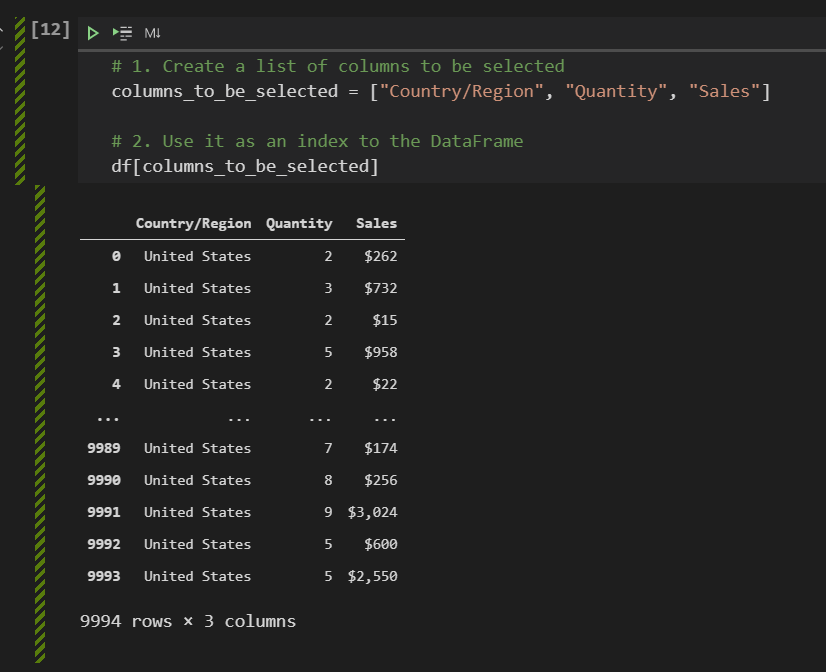Image resolution: width=826 pixels, height=672 pixels.
Task: Click the Sales column header
Action: click(376, 224)
